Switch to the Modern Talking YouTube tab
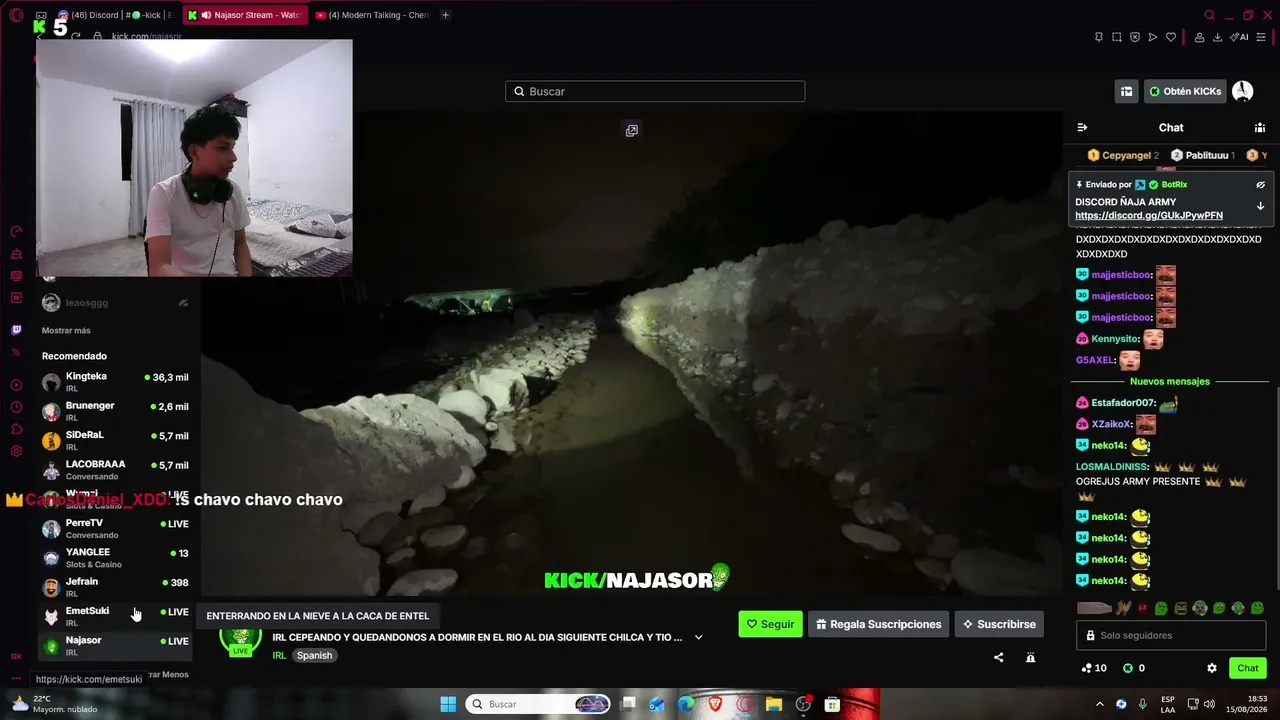 click(372, 15)
